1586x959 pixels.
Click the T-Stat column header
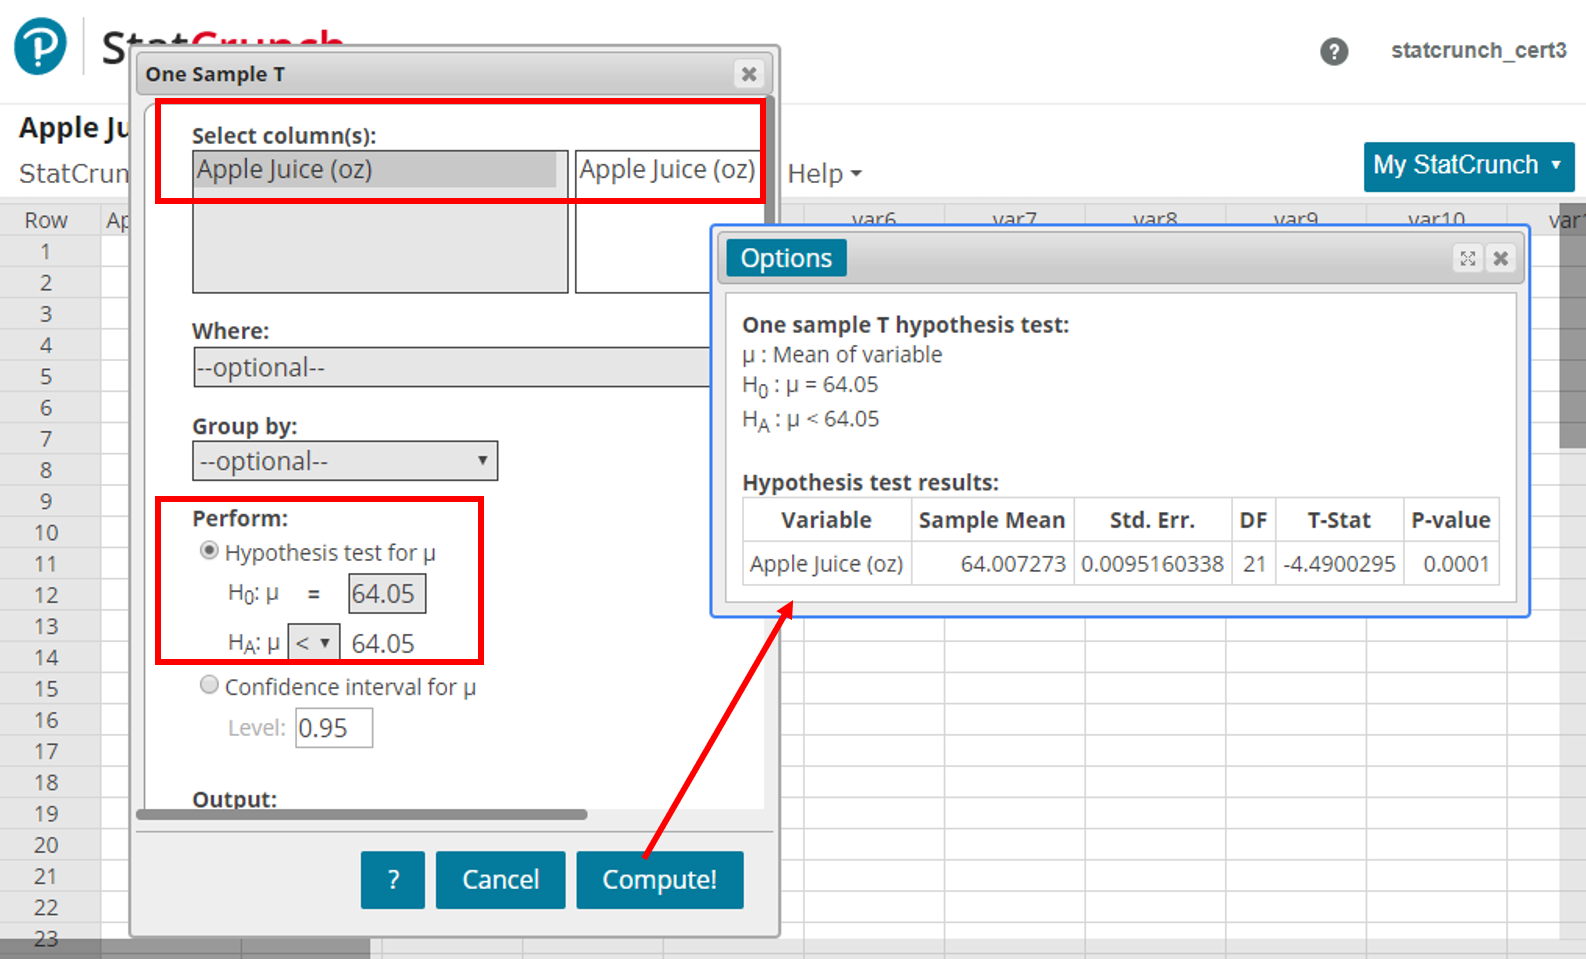point(1339,520)
